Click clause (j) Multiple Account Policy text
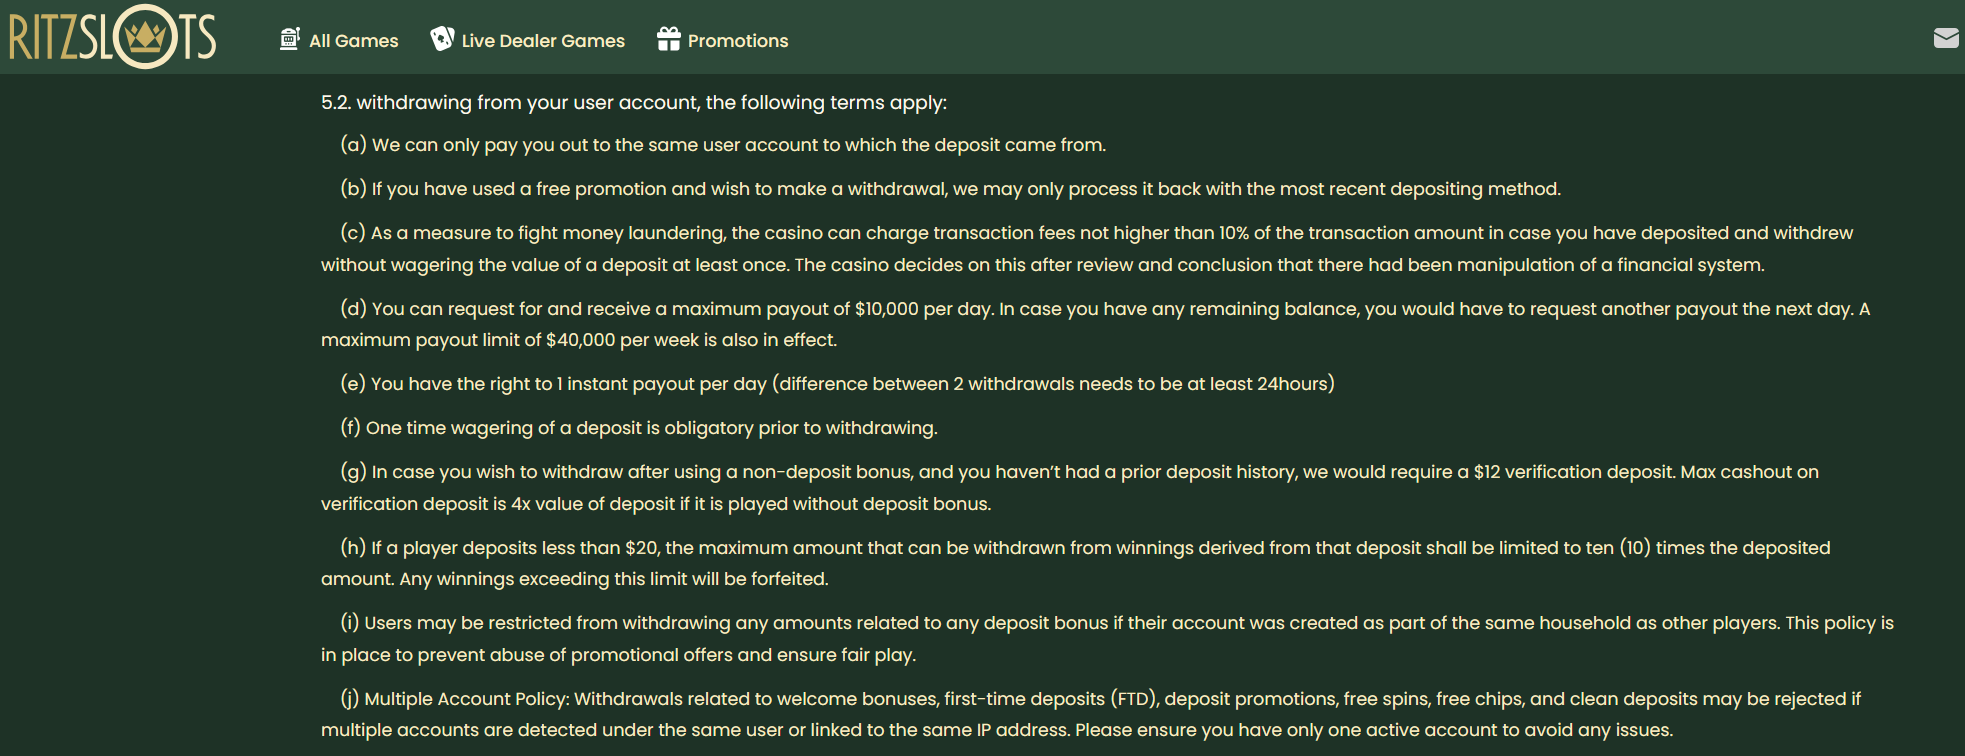 [1091, 714]
